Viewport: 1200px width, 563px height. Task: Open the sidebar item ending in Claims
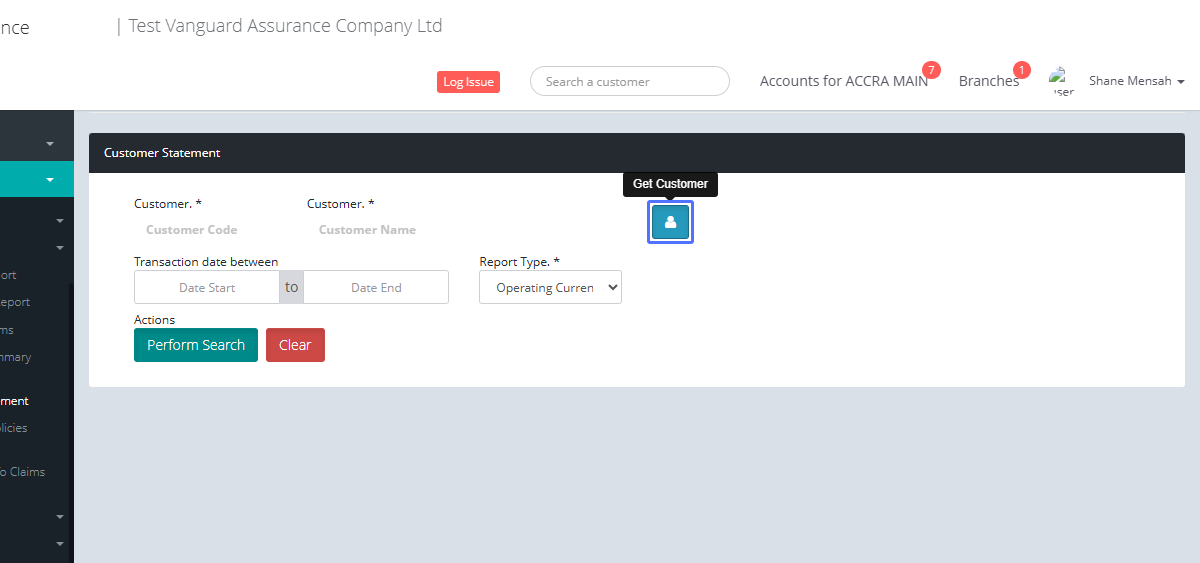(x=24, y=472)
